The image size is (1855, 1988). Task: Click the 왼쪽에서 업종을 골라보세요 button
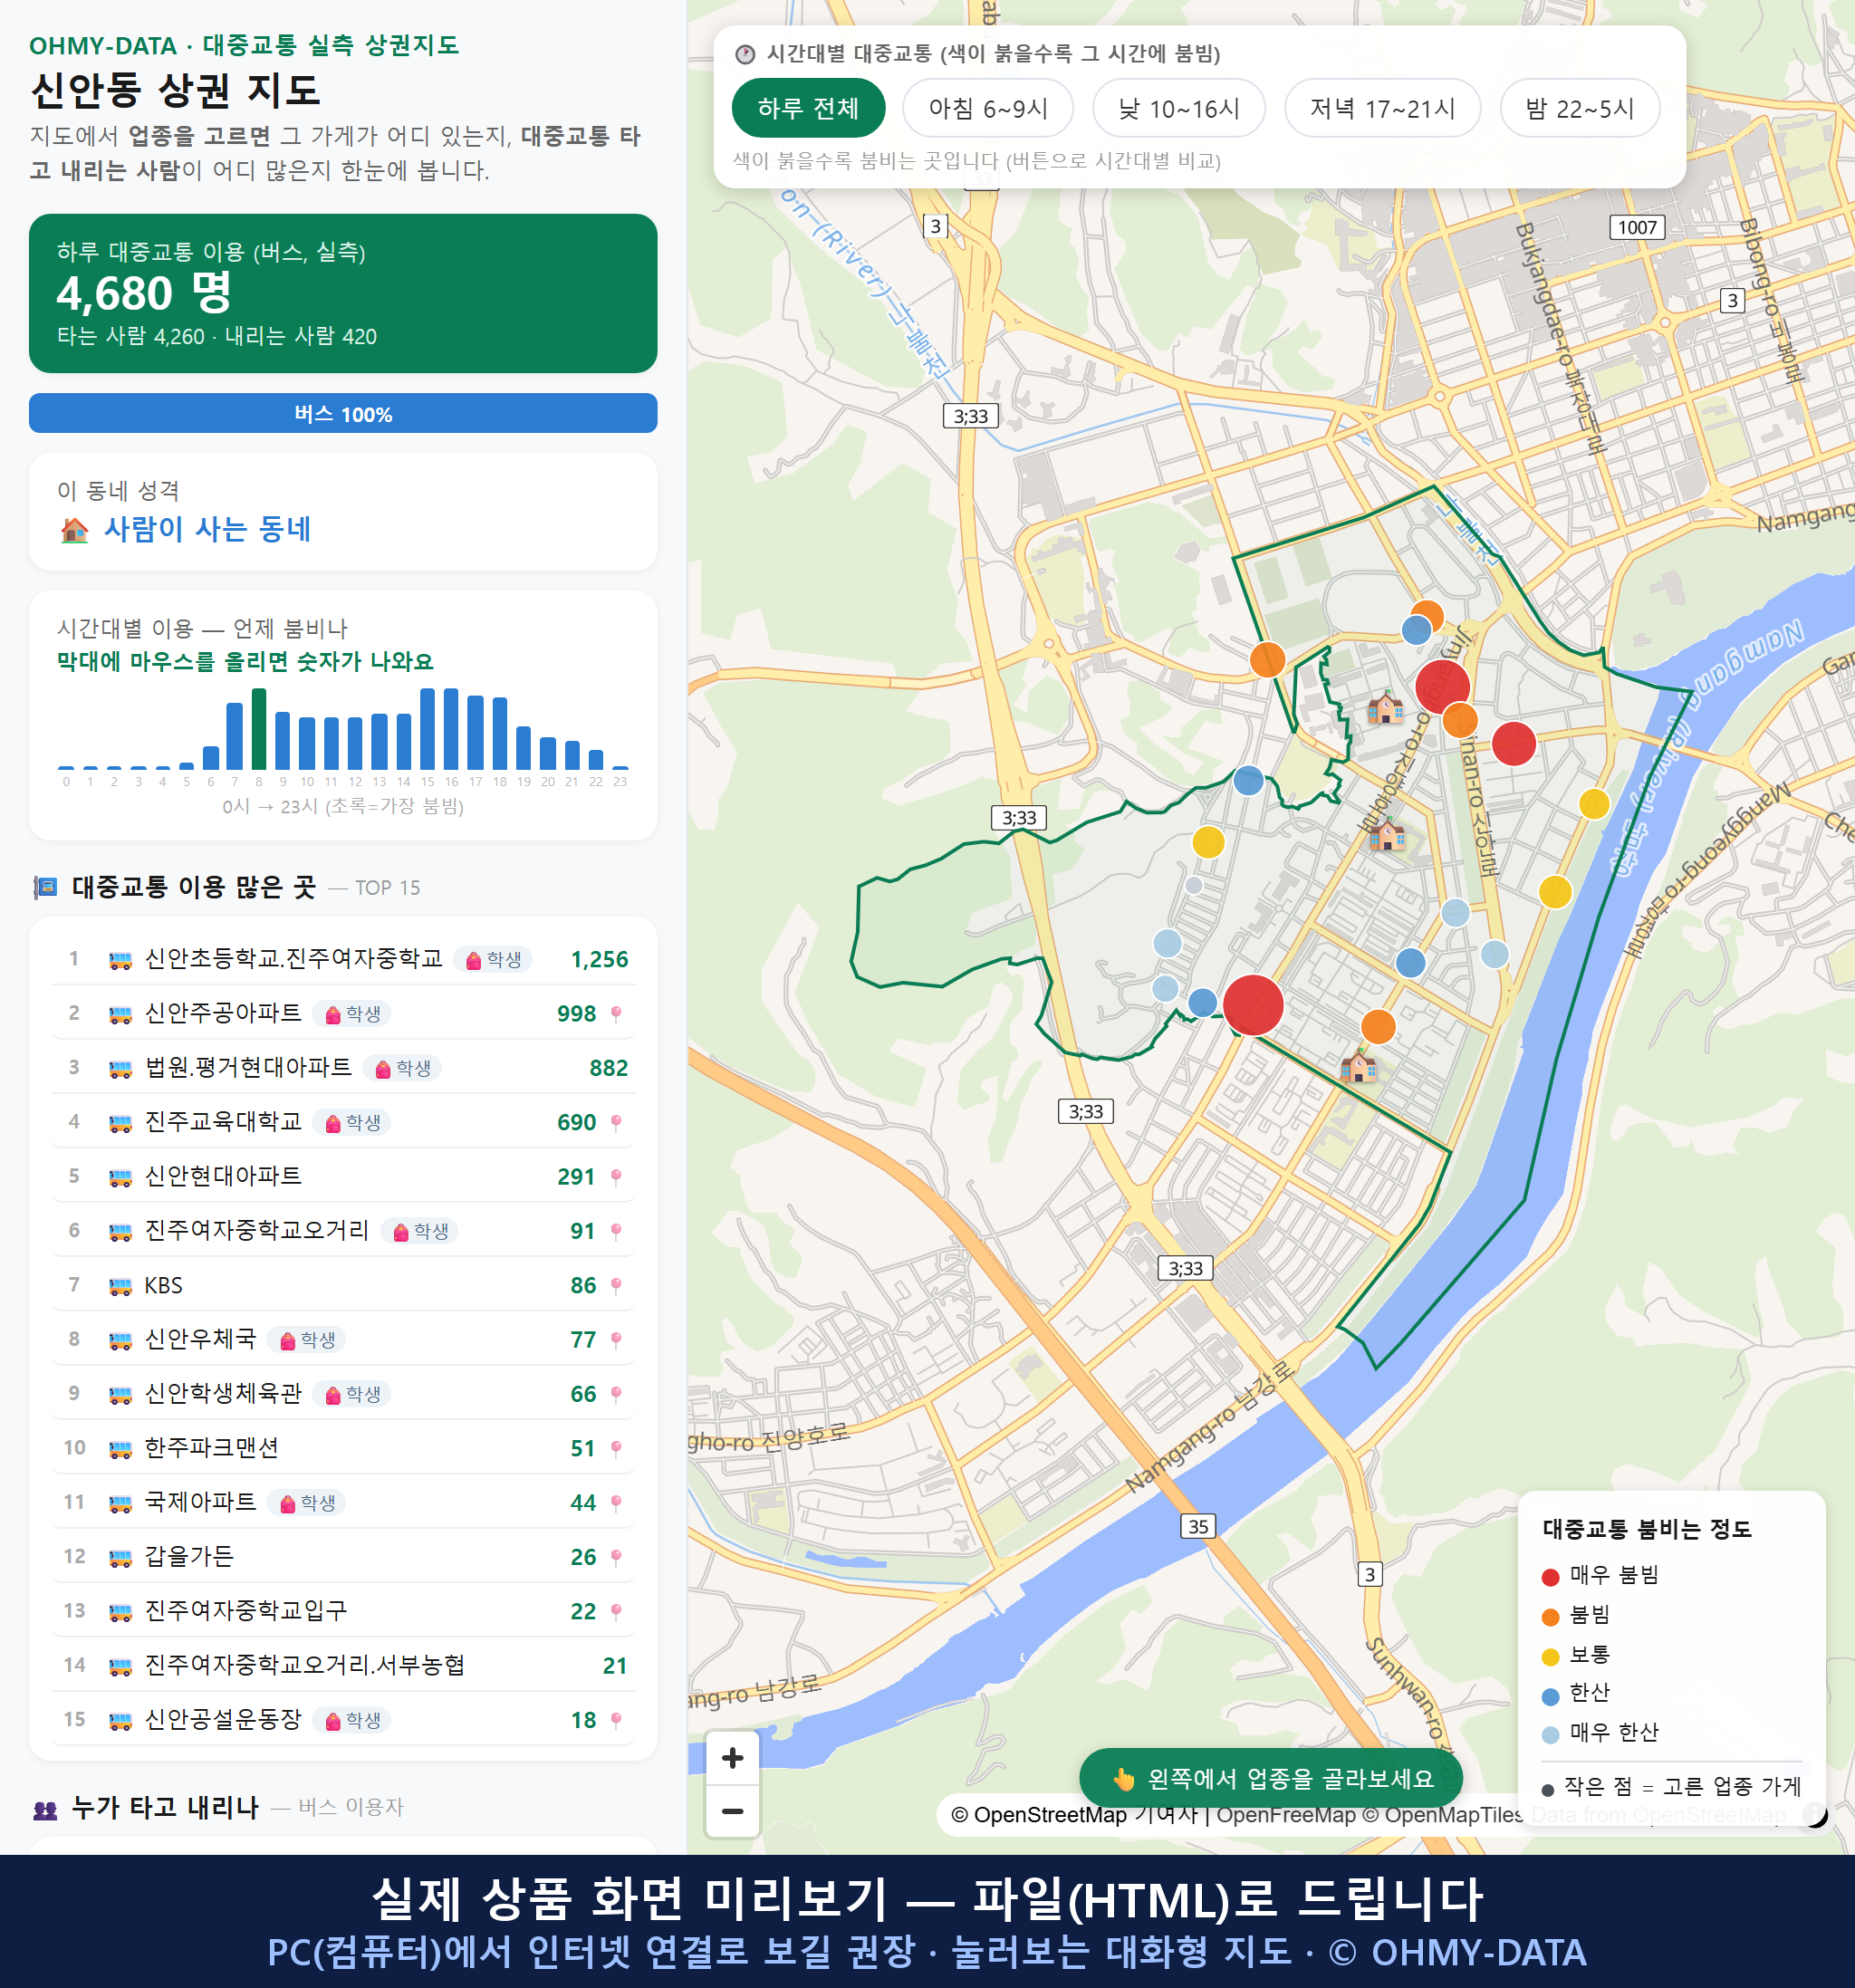(x=1270, y=1778)
